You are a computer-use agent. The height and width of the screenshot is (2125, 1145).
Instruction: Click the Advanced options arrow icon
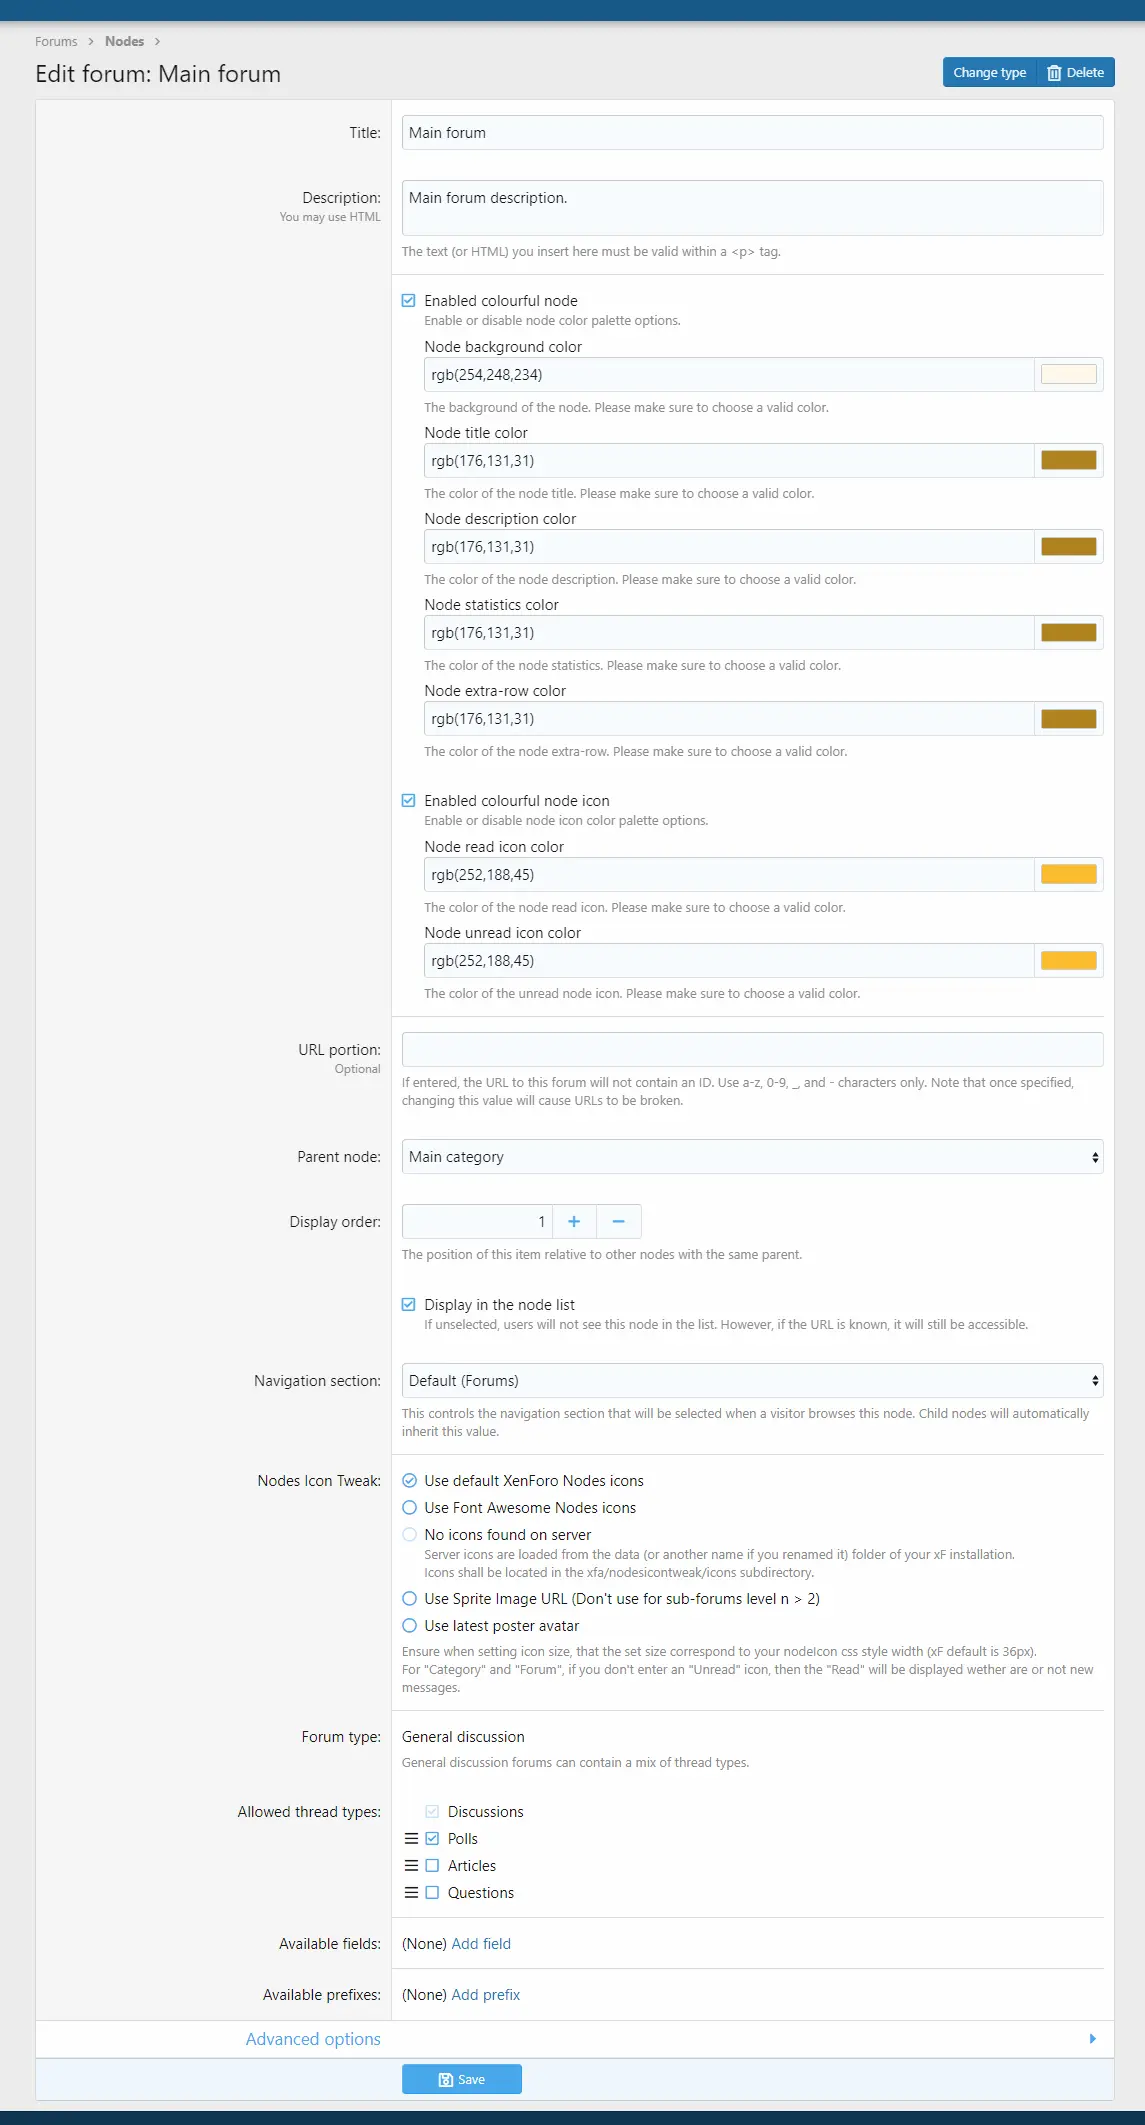coord(1093,2039)
